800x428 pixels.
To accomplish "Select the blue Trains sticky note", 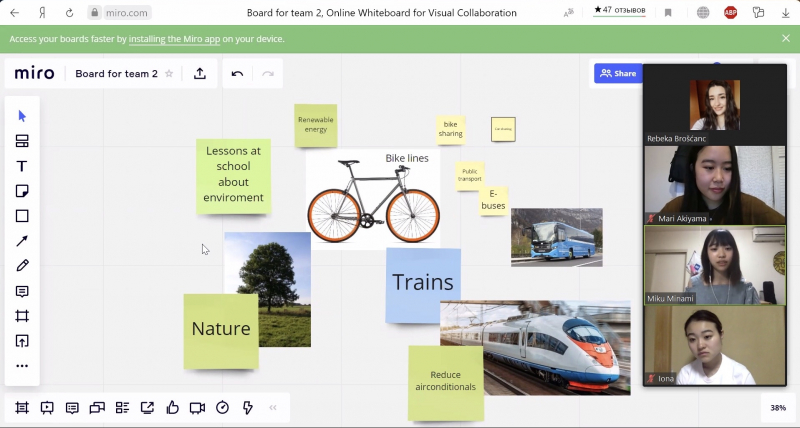I will (423, 284).
